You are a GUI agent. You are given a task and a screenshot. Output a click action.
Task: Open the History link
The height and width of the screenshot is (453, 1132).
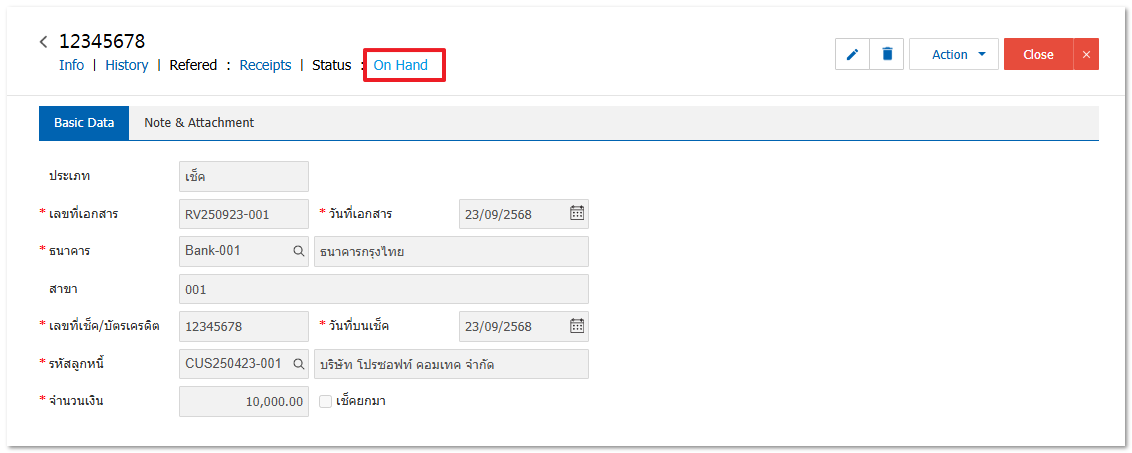[126, 65]
